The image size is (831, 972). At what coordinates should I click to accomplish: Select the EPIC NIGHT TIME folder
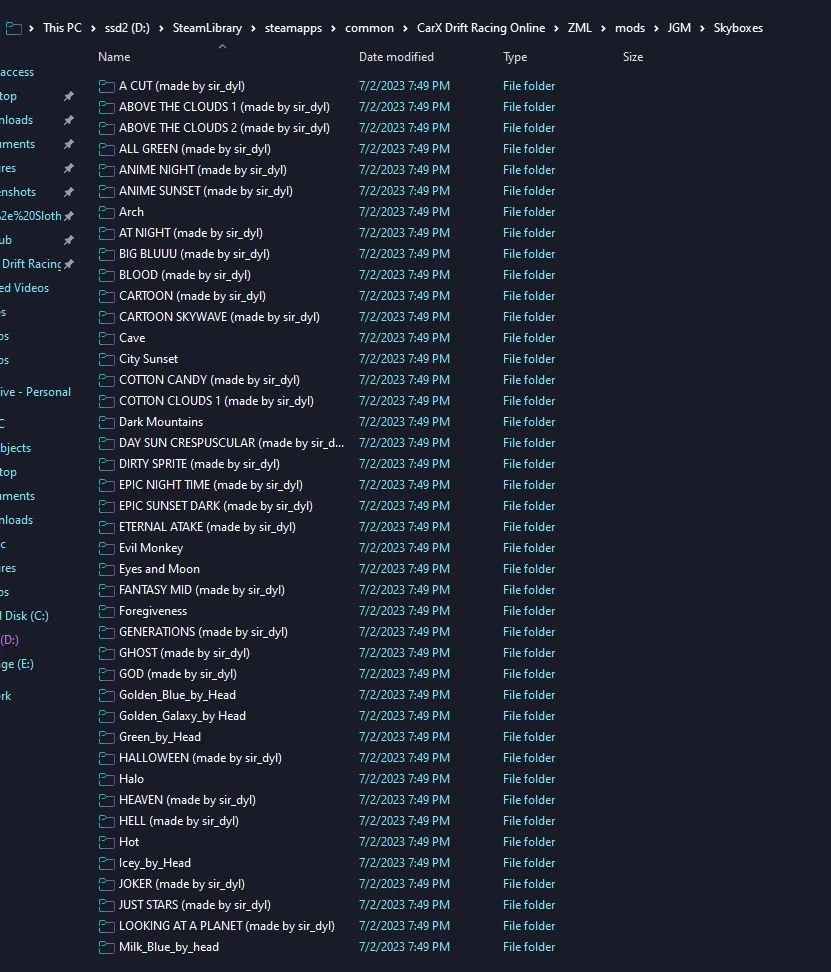click(211, 485)
